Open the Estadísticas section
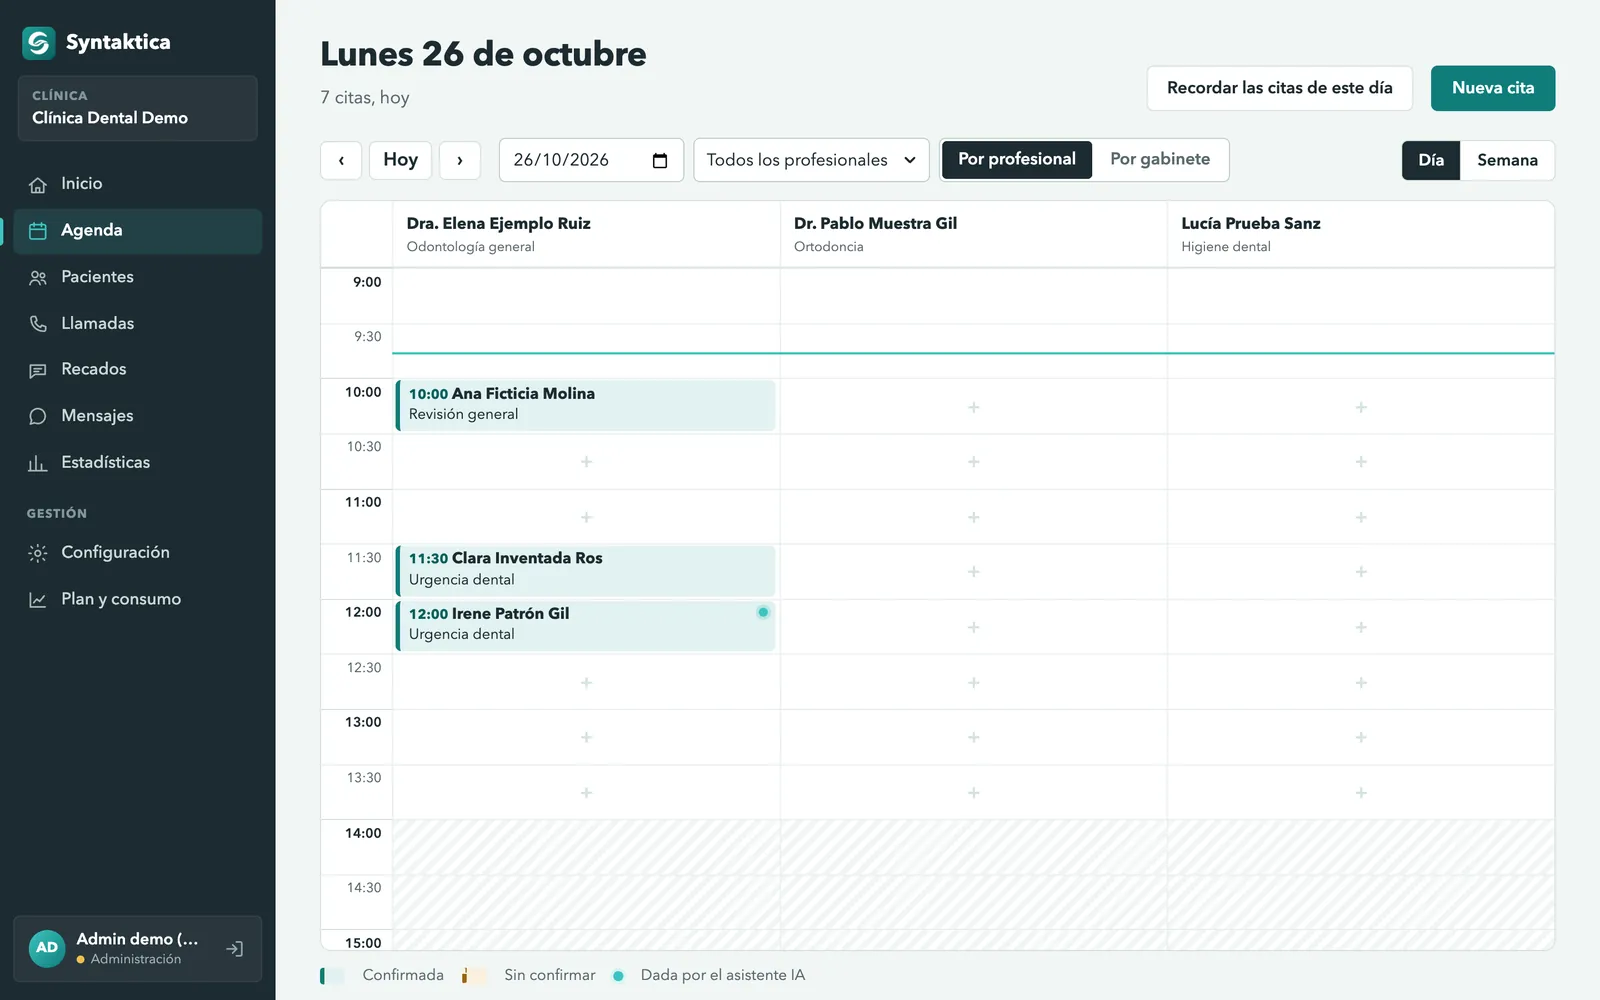This screenshot has height=1000, width=1600. (x=138, y=462)
